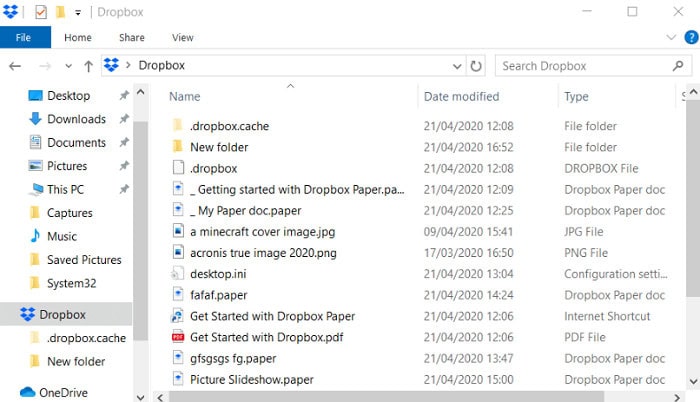
Task: Sort by the Type column header
Action: (x=576, y=96)
